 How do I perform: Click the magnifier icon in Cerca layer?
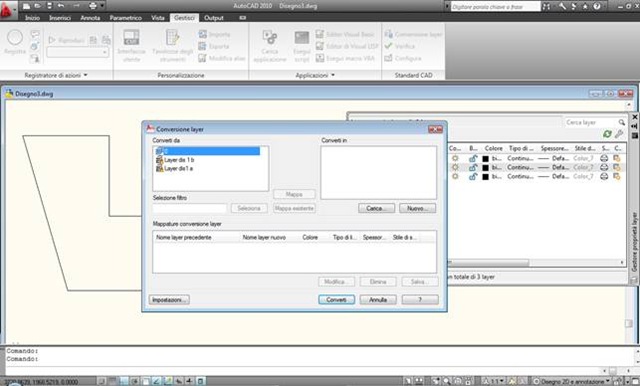point(621,122)
